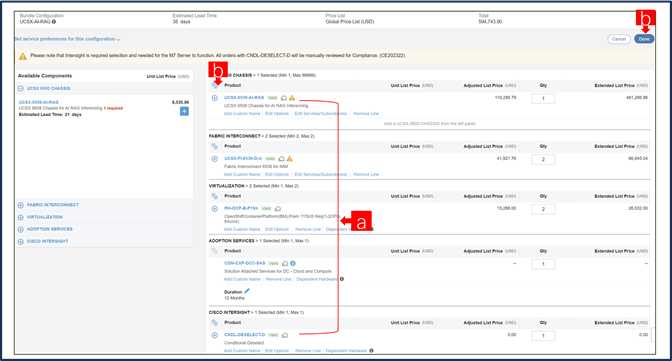672x361 pixels.
Task: Click the link icon in Virtualization table header
Action: [215, 196]
